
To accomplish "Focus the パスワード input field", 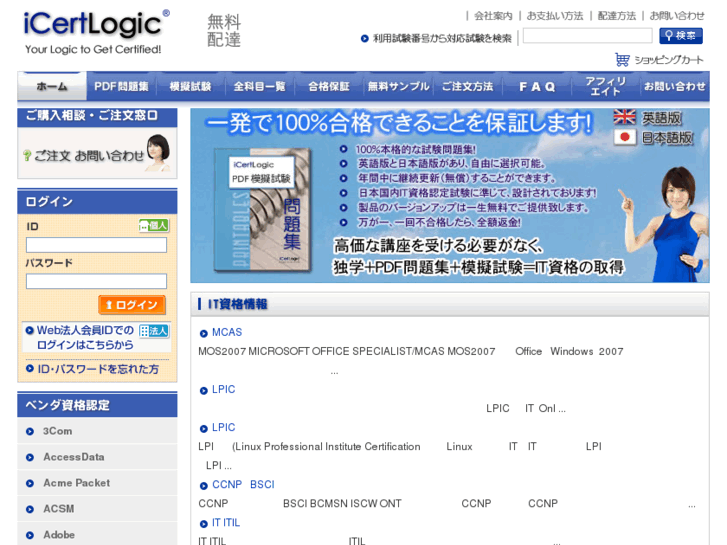I will (96, 281).
